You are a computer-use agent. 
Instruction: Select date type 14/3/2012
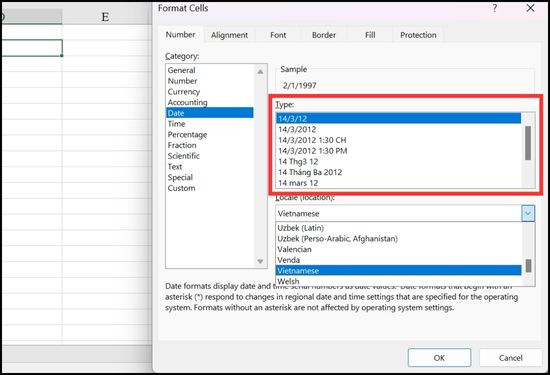click(x=399, y=129)
